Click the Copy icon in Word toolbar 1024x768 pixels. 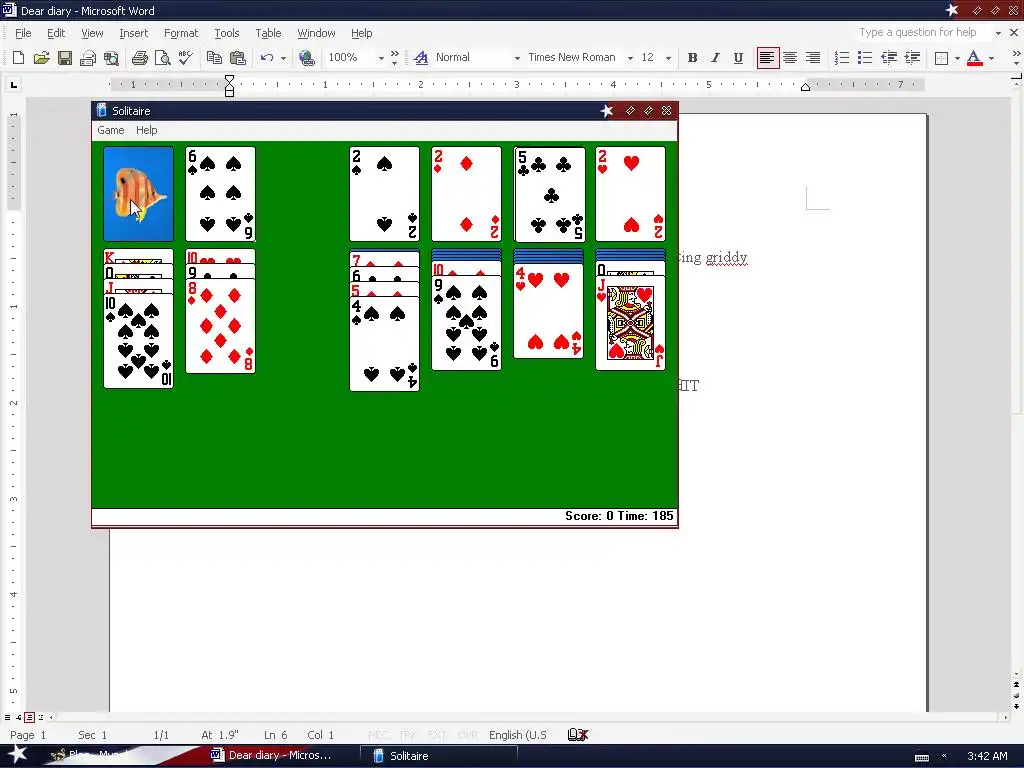pos(214,58)
